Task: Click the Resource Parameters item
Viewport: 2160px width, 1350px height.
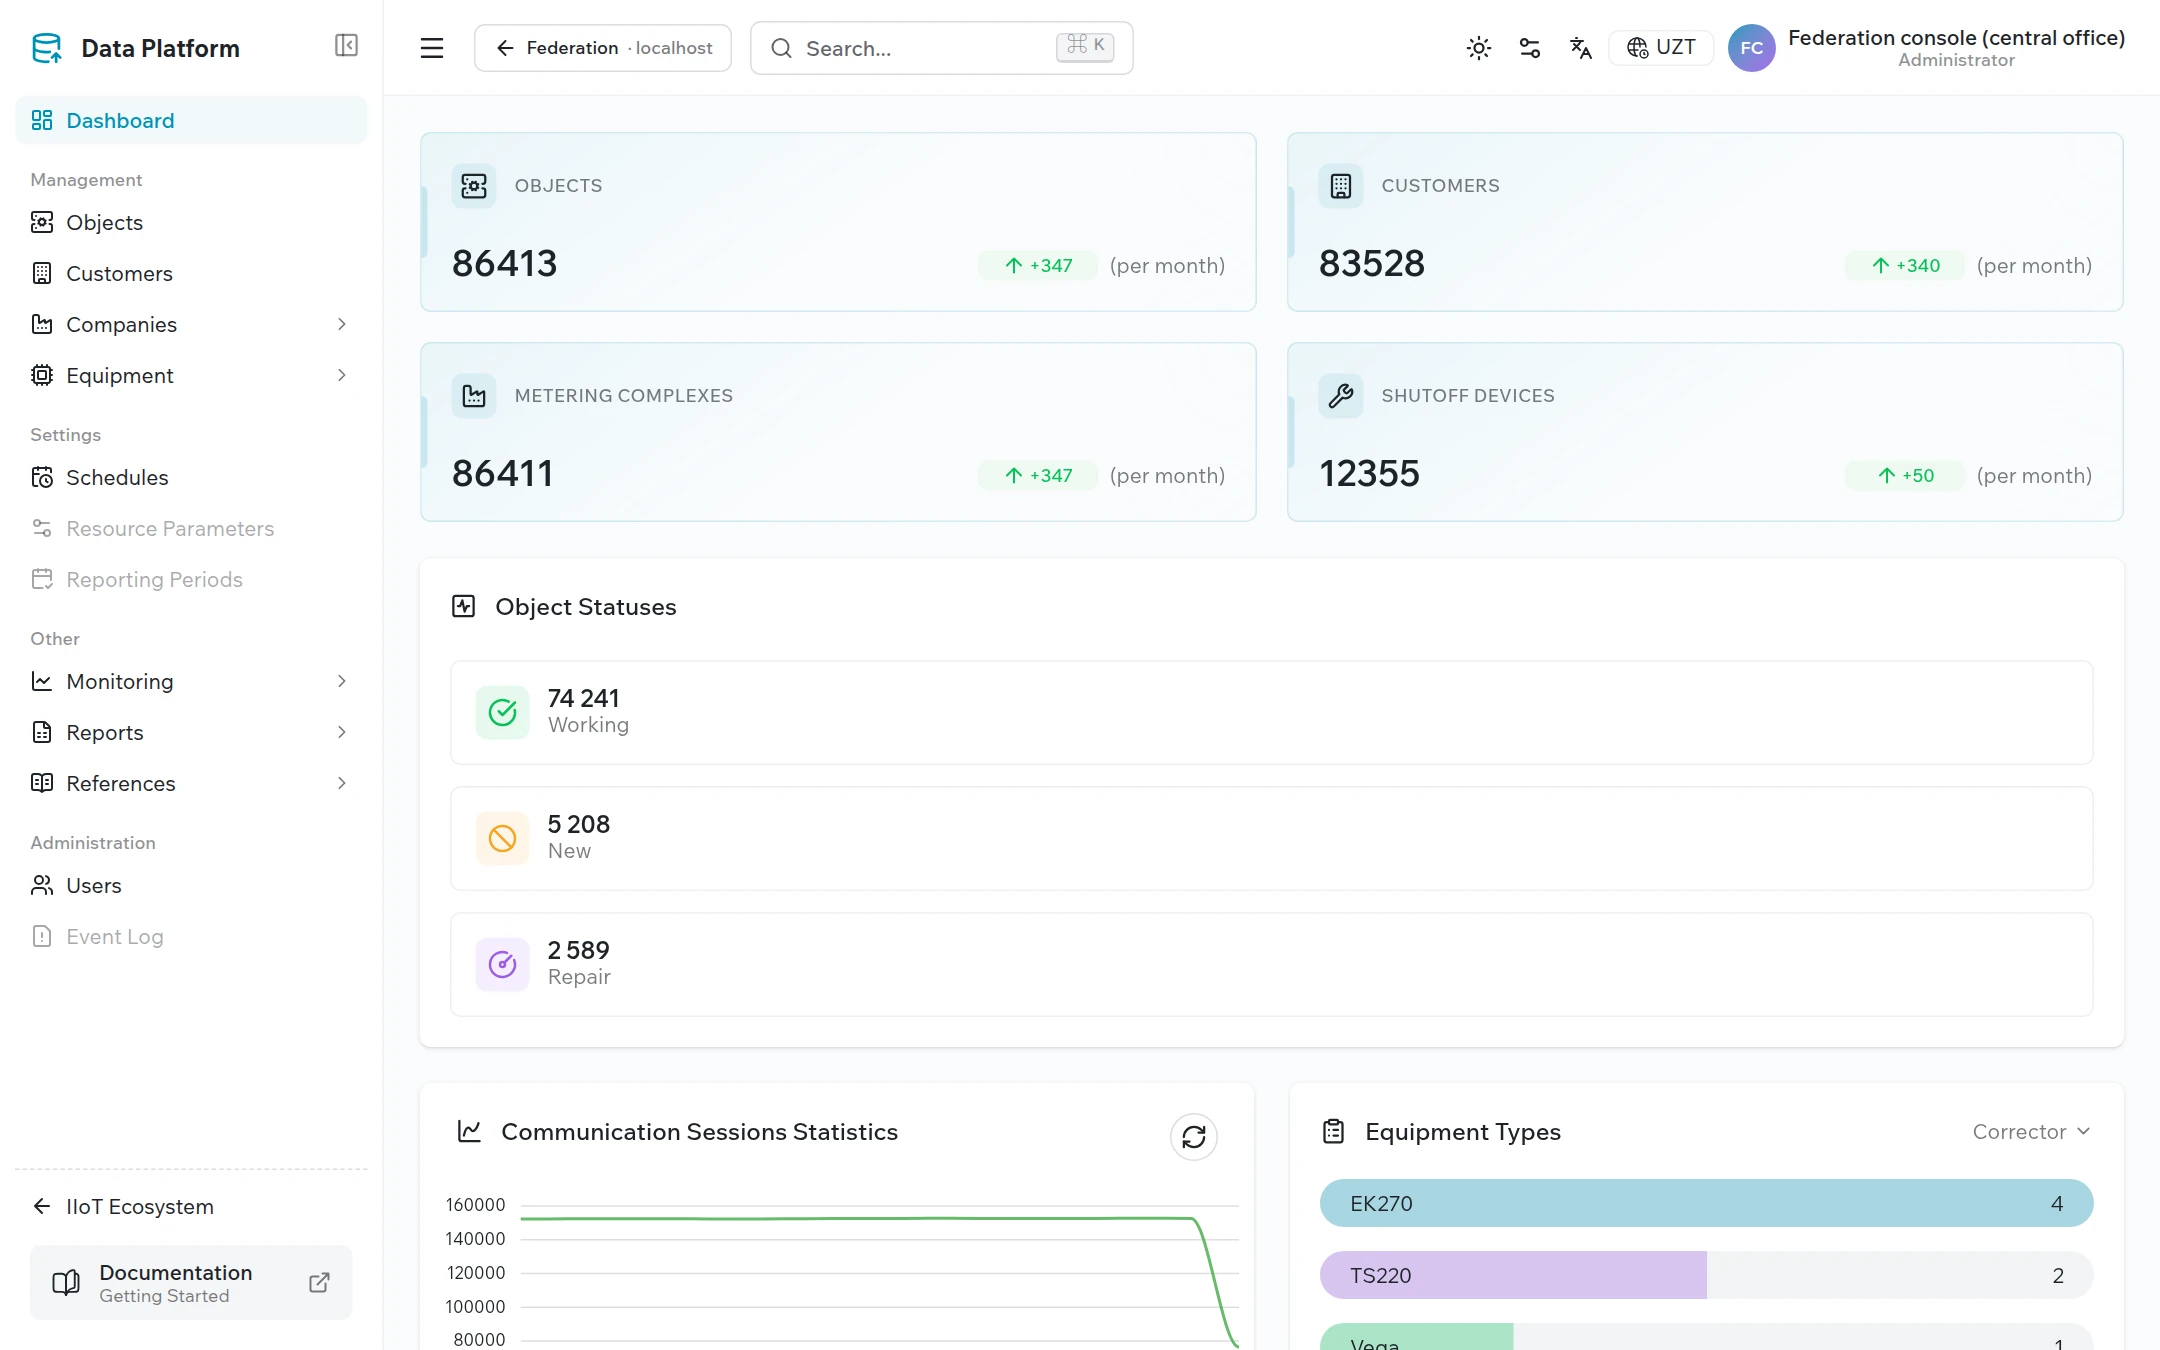Action: [x=191, y=528]
